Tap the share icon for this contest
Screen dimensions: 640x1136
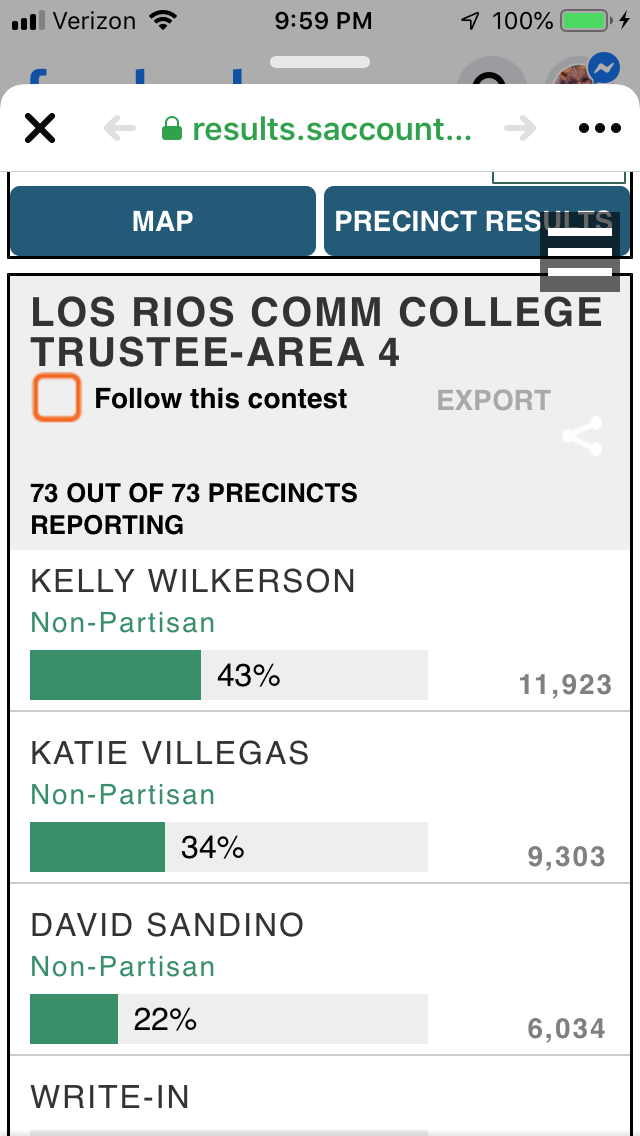[582, 437]
